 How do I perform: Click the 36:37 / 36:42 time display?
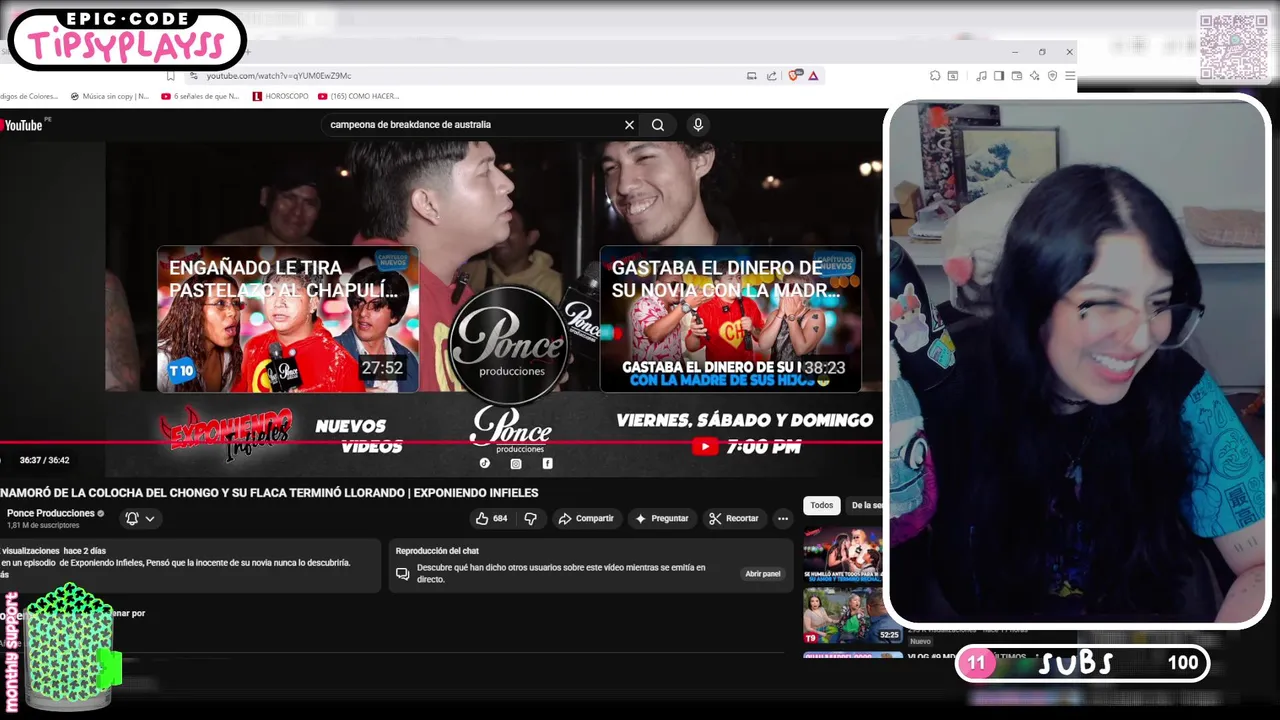click(44, 460)
